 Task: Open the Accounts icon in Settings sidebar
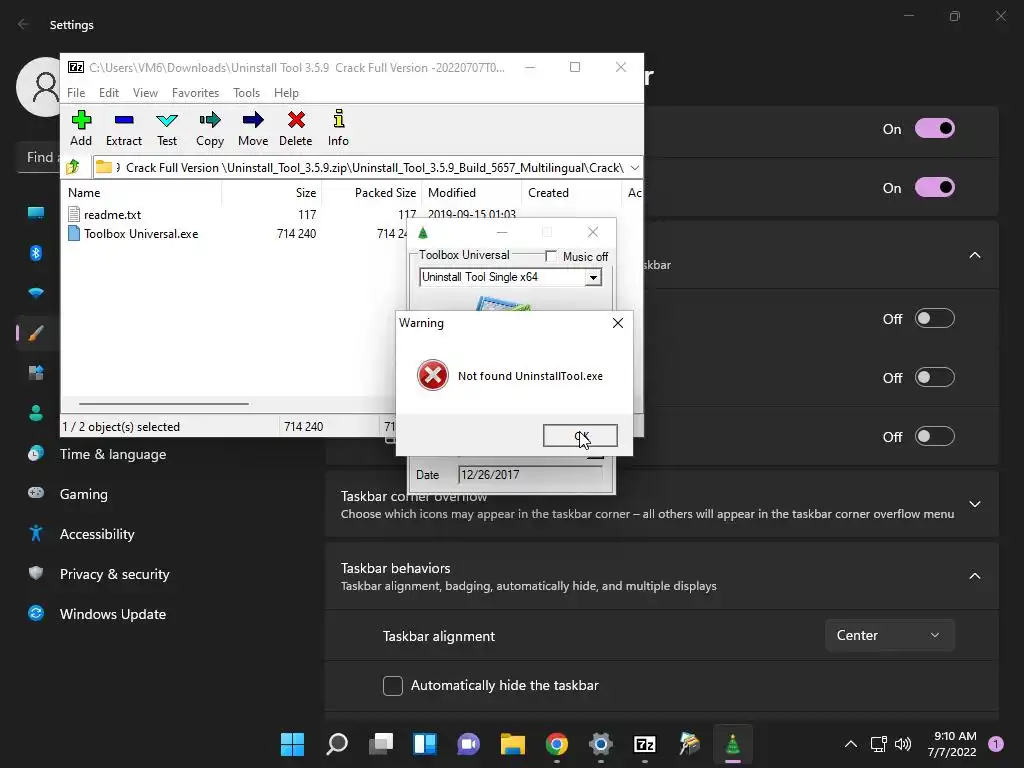tap(36, 413)
